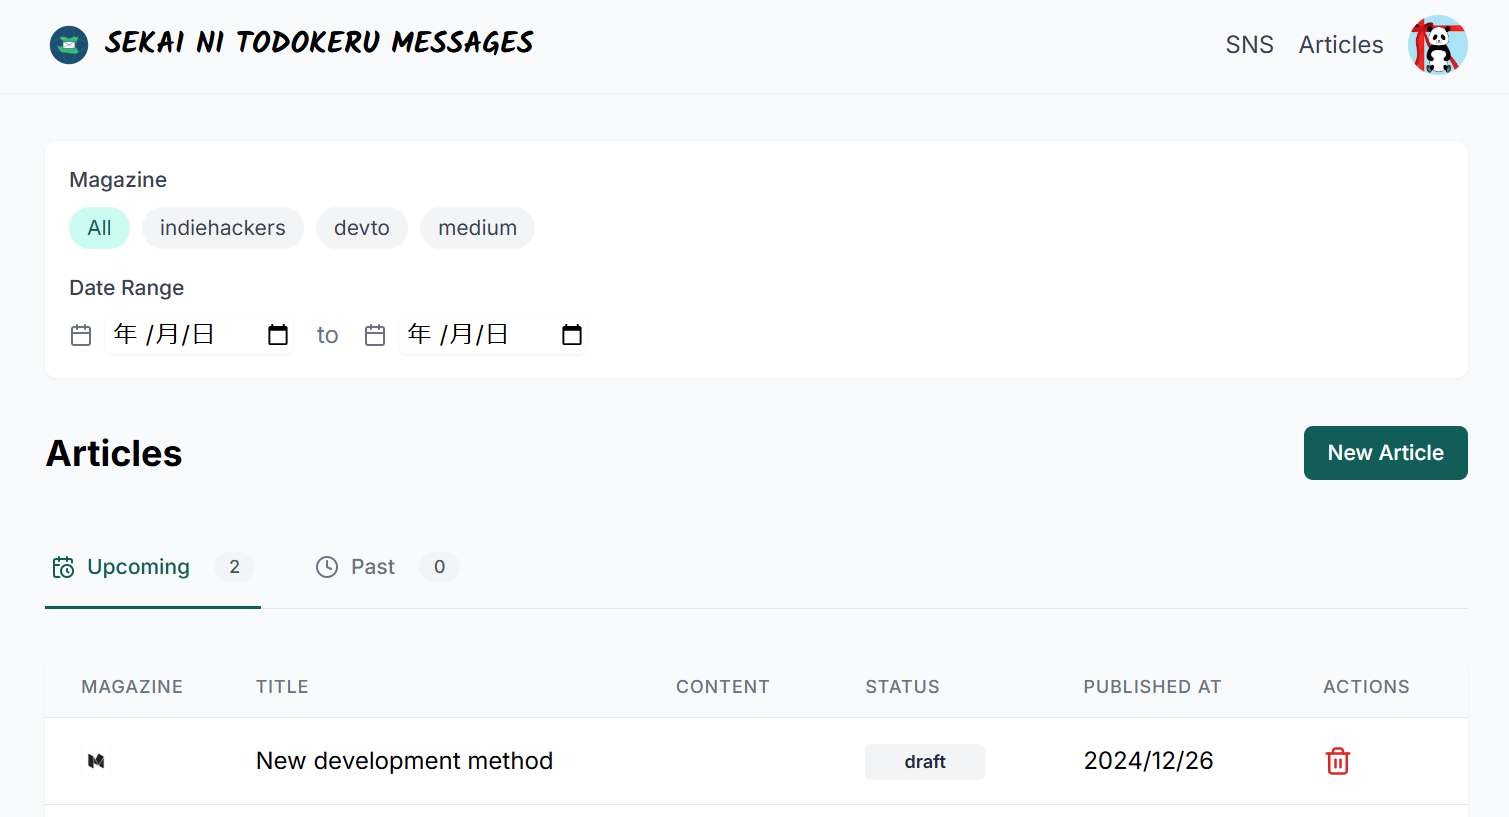1509x817 pixels.
Task: Click calendar icon left of end date
Action: (x=375, y=335)
